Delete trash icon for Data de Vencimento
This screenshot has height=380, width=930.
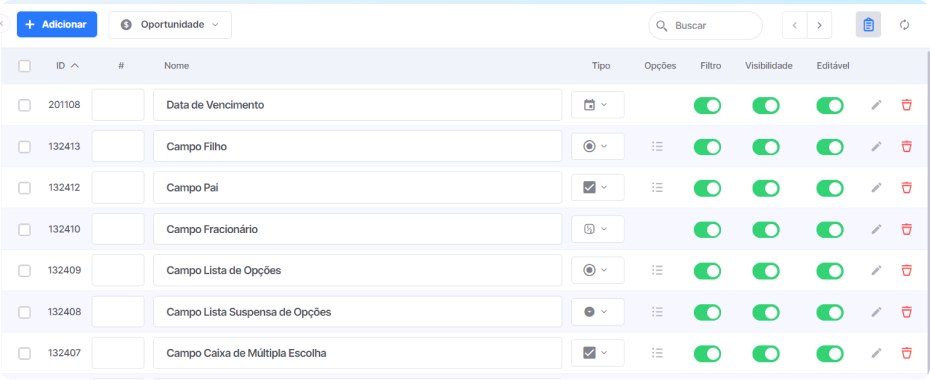point(906,105)
